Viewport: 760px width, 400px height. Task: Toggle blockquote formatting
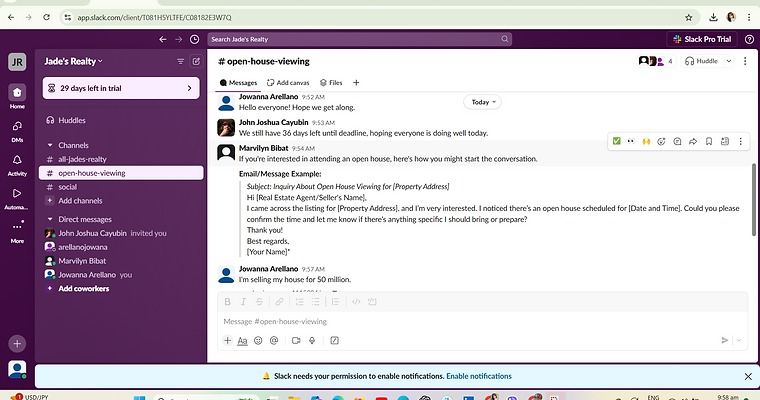335,302
